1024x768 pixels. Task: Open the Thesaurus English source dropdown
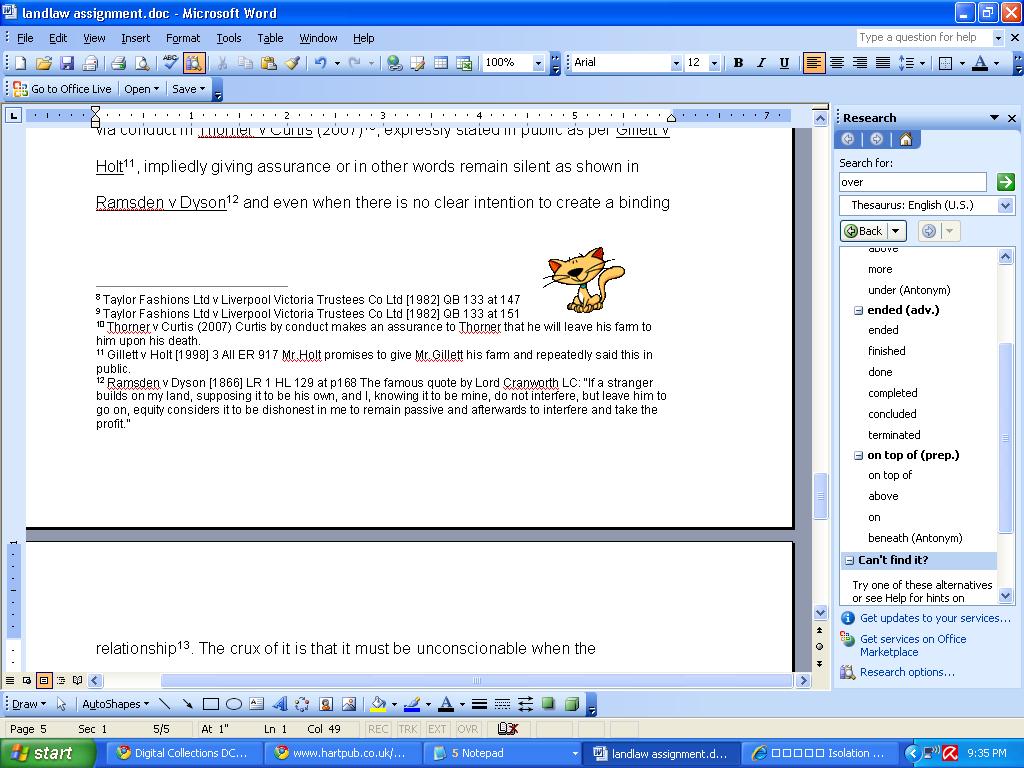point(1006,205)
